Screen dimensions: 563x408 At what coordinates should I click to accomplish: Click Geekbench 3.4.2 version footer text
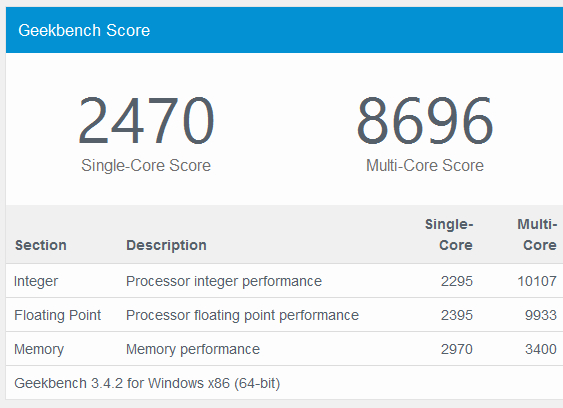(x=147, y=383)
